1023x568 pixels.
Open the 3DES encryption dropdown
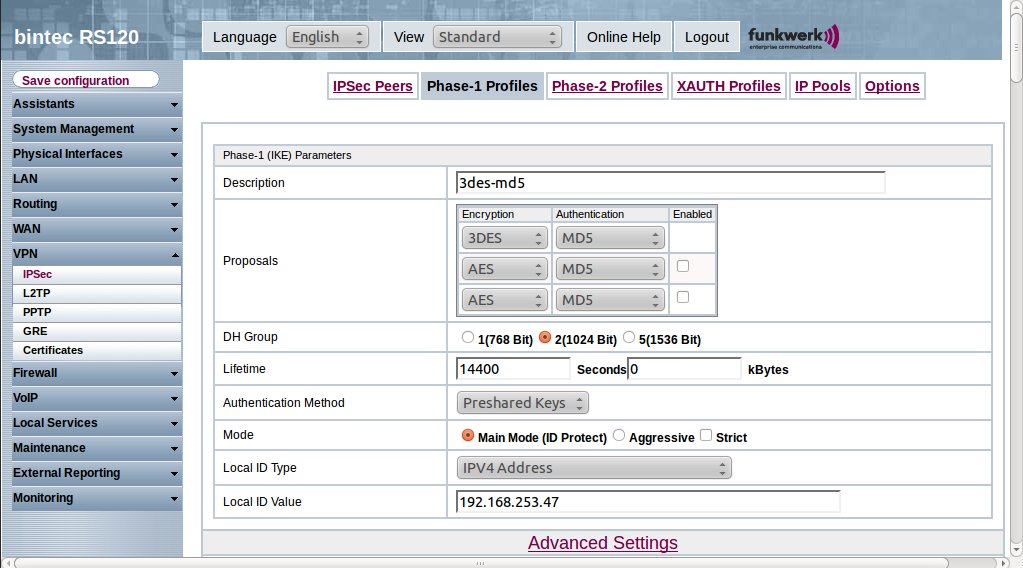coord(504,238)
